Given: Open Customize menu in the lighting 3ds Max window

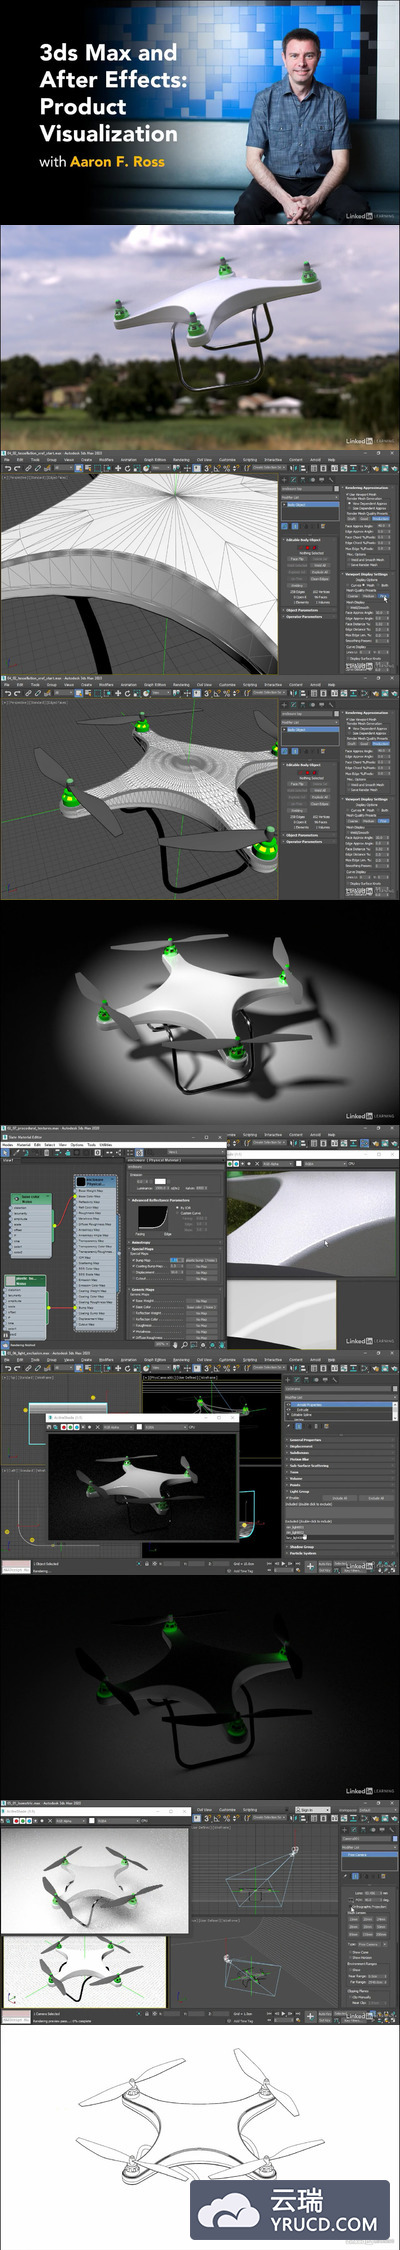Looking at the screenshot, I should tap(227, 1360).
